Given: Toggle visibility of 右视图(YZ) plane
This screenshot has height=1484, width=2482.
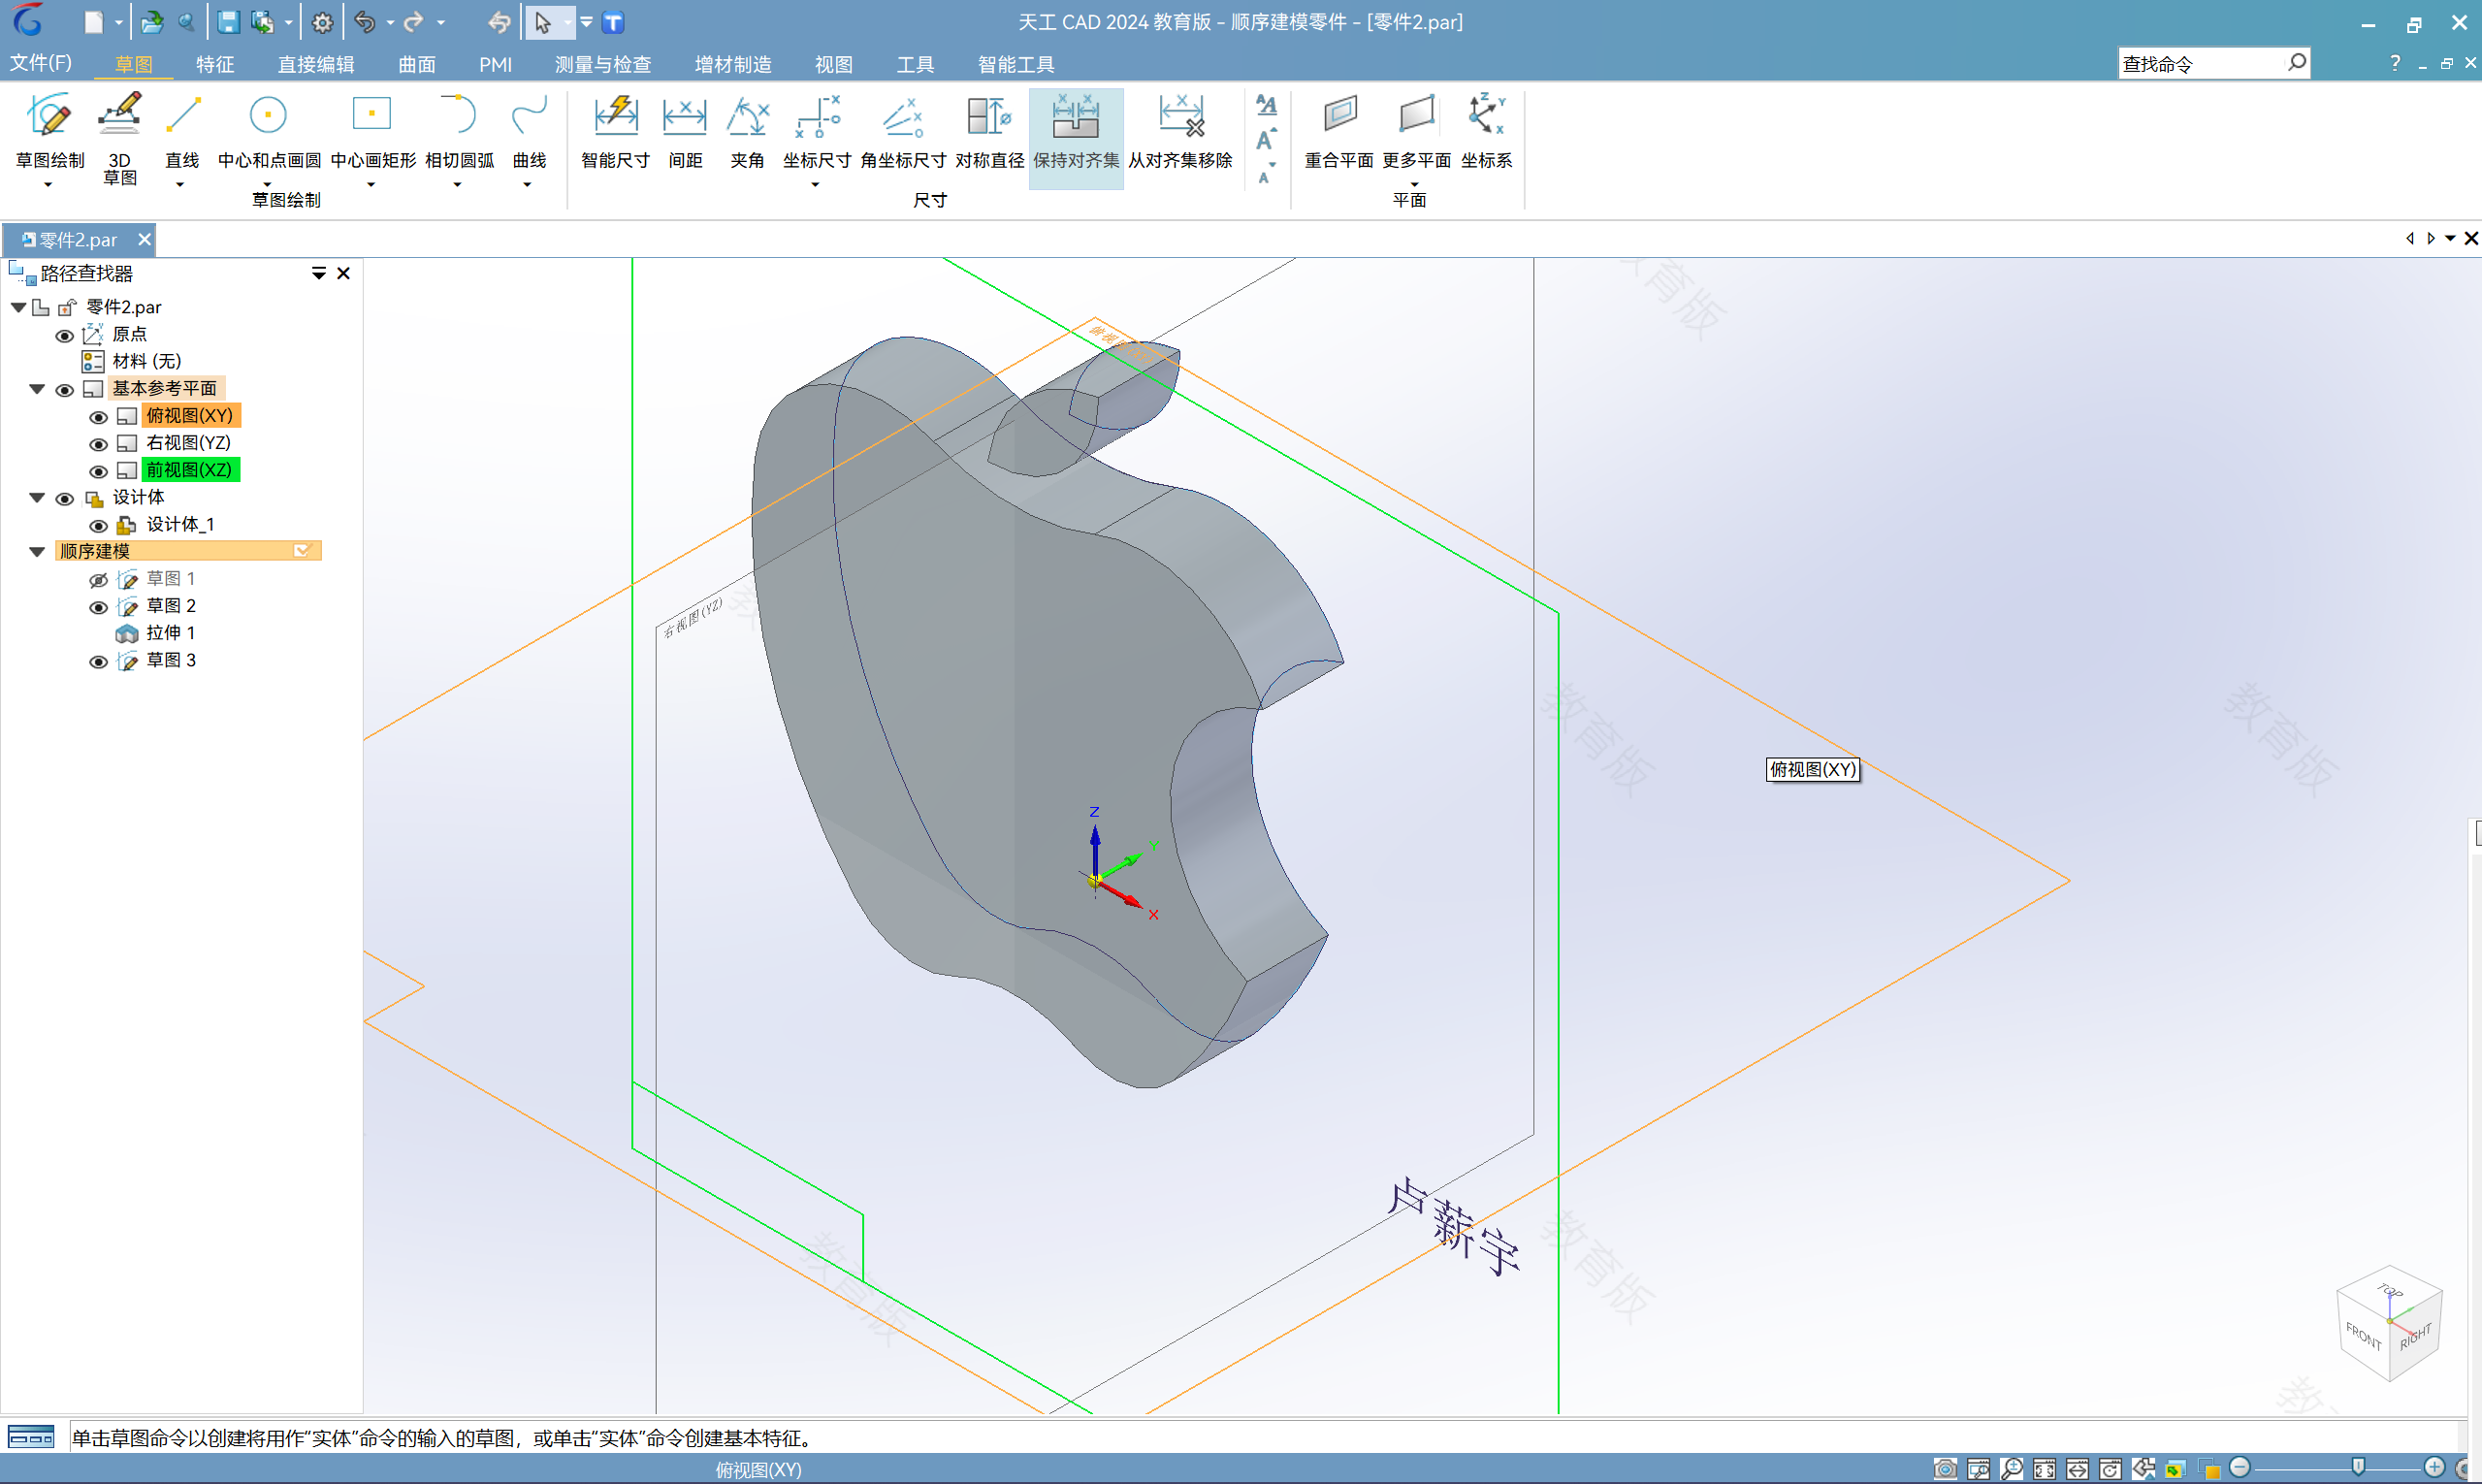Looking at the screenshot, I should 95,441.
